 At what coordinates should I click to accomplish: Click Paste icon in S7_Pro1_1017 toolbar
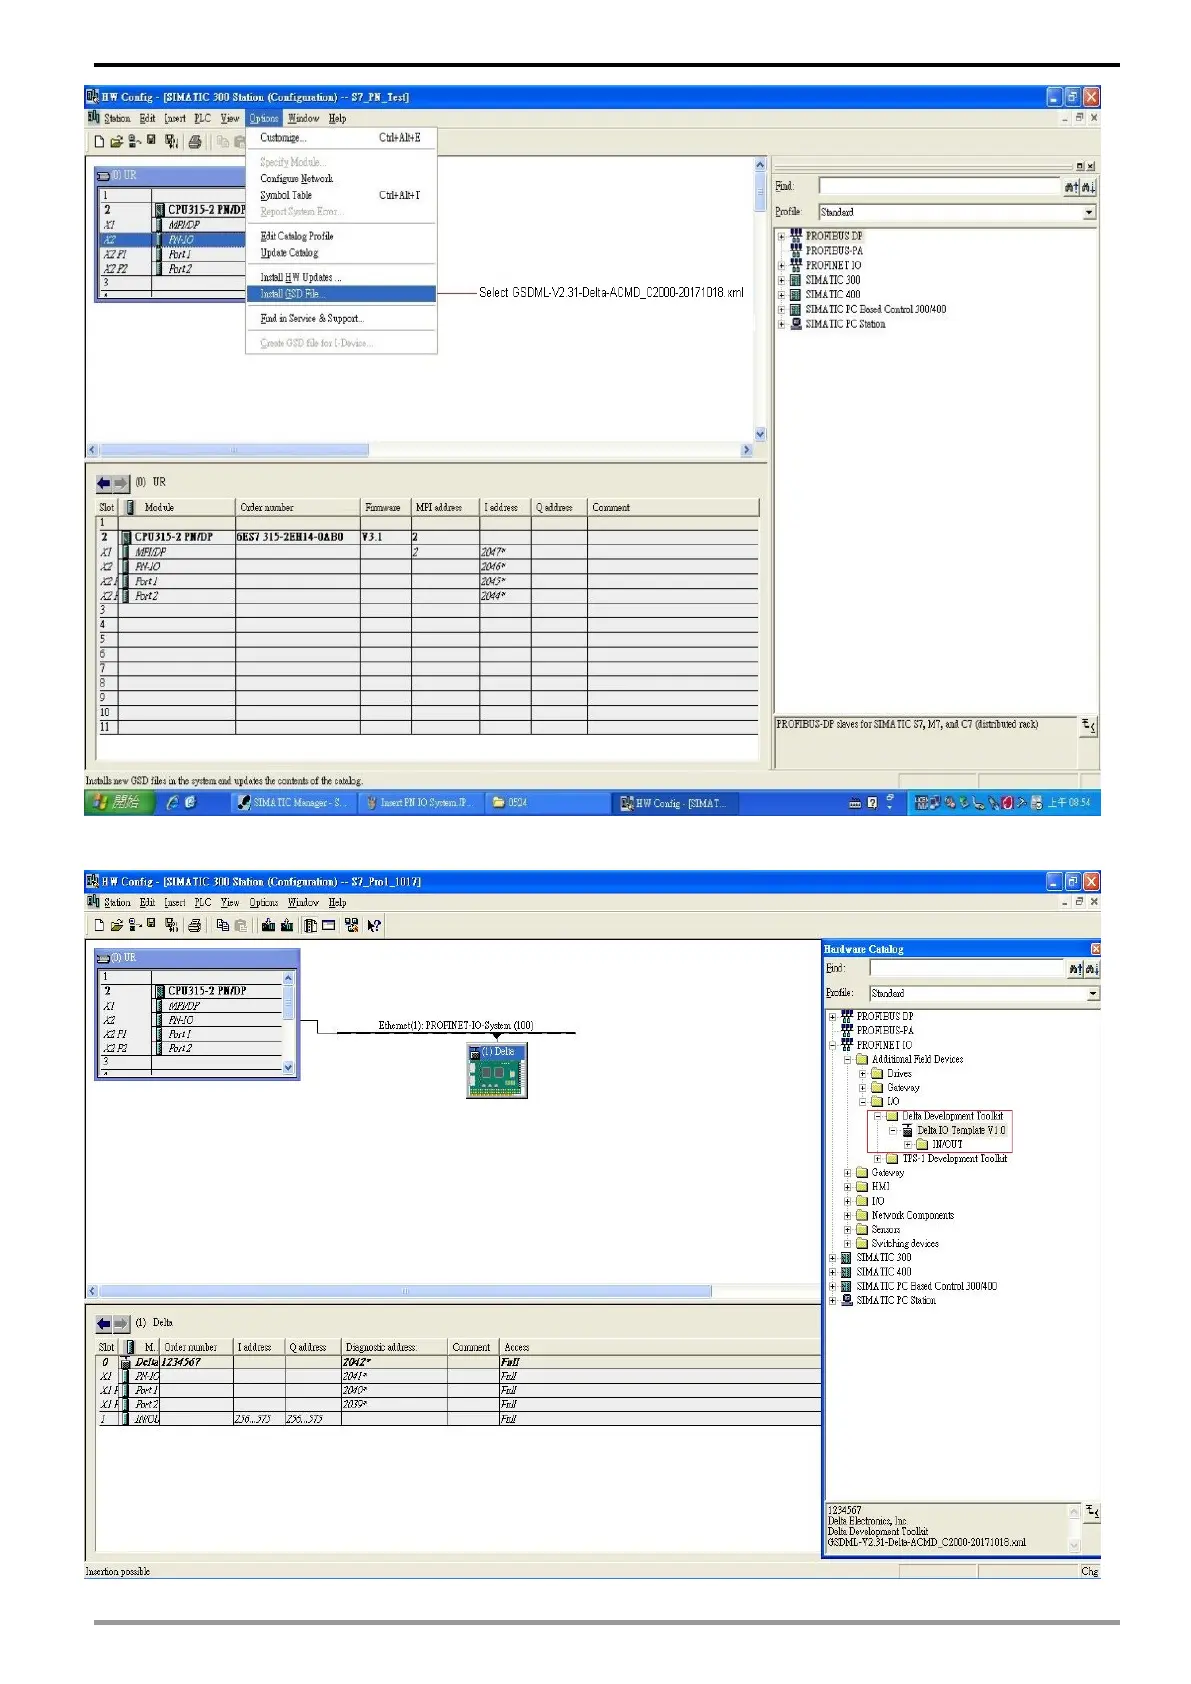(240, 926)
